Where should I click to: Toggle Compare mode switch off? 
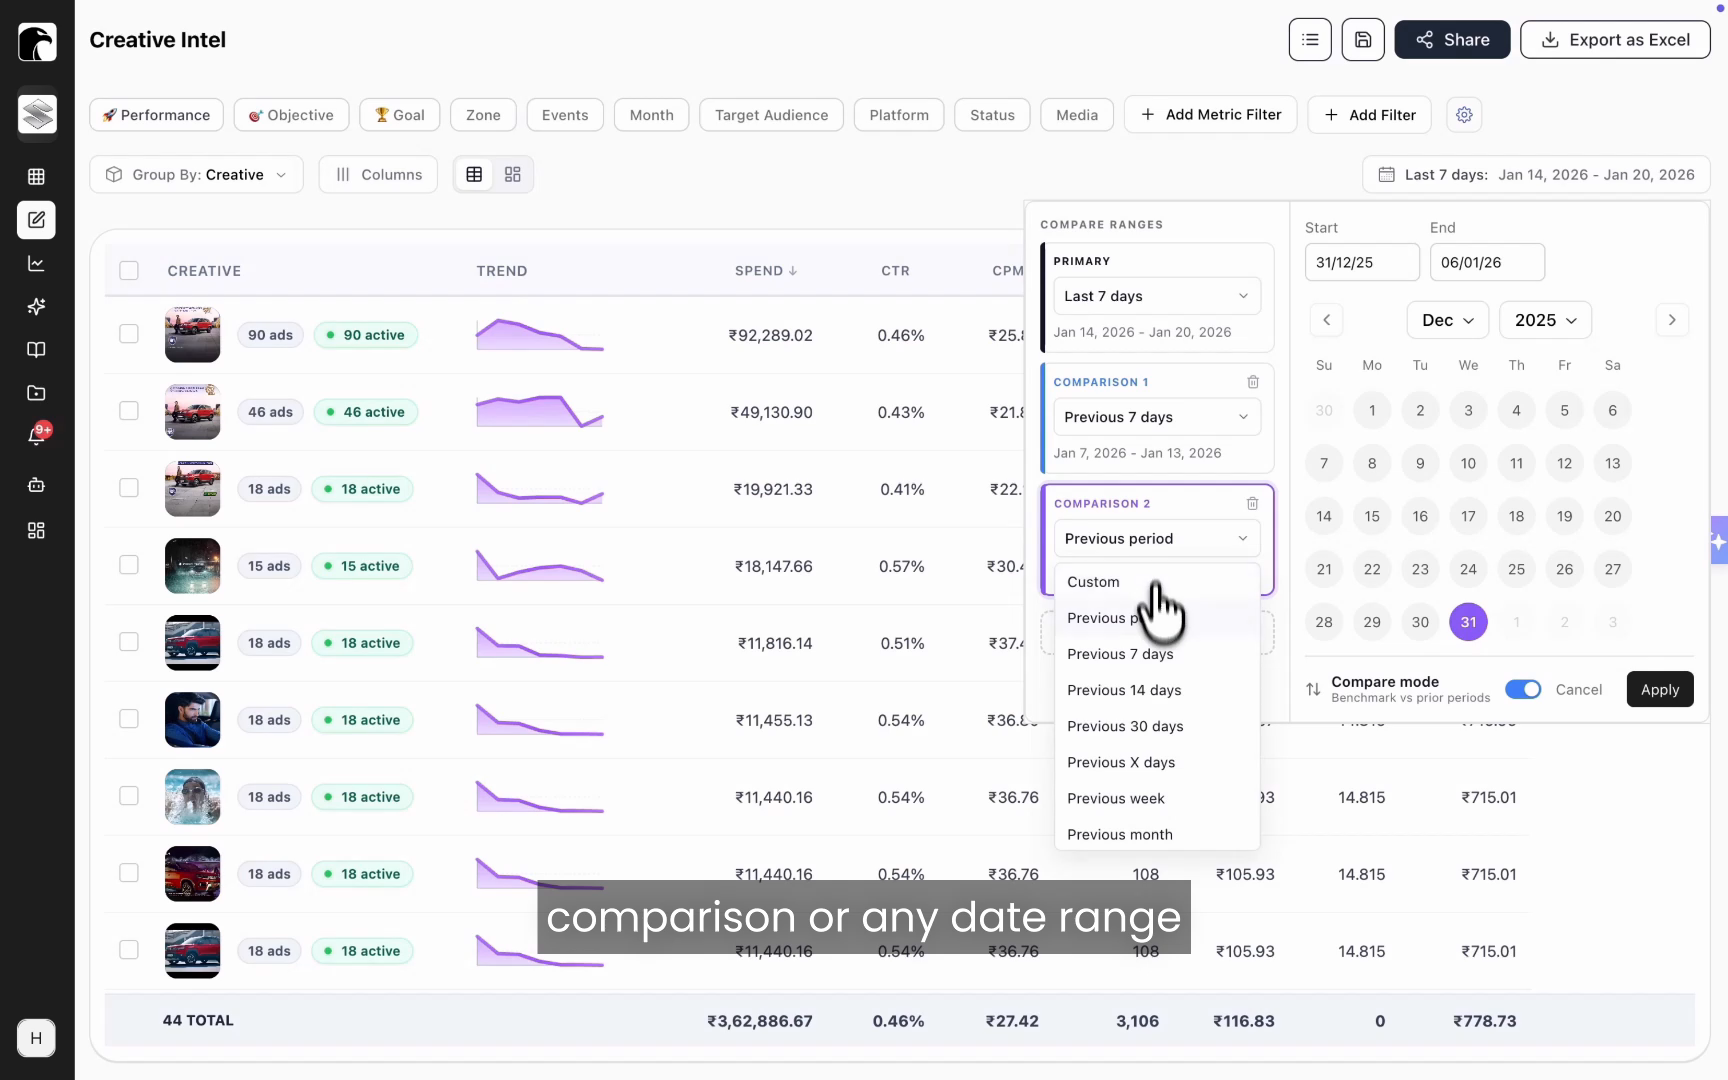pyautogui.click(x=1523, y=689)
